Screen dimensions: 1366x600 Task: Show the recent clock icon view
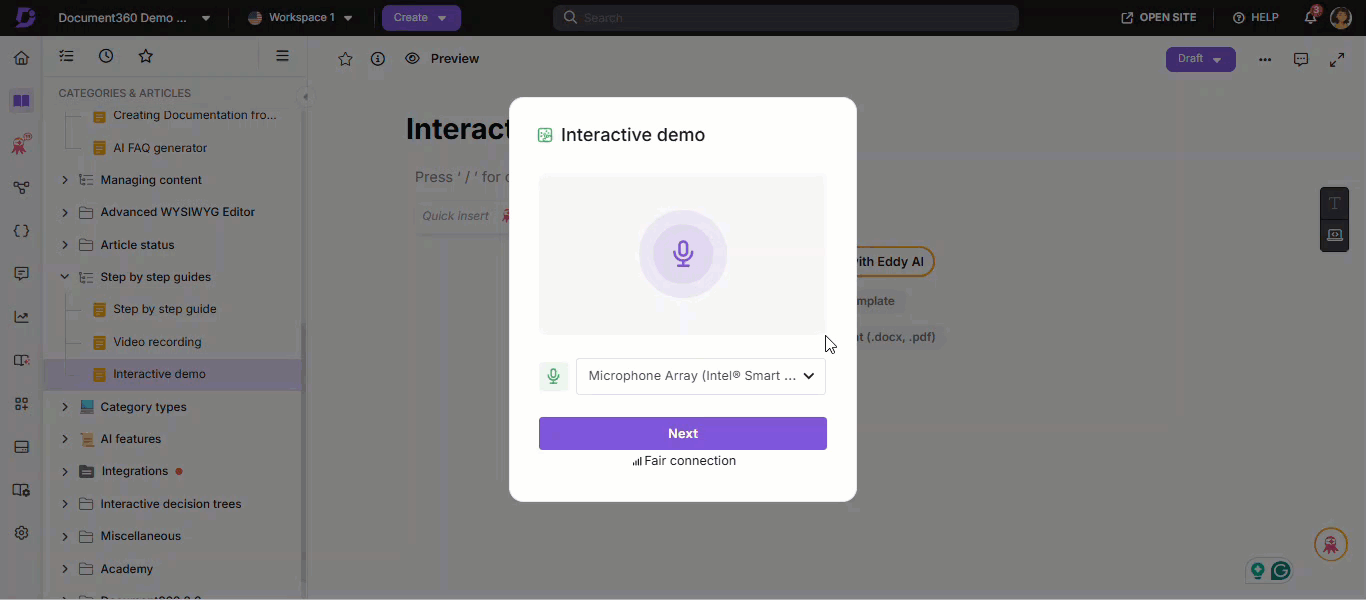pyautogui.click(x=106, y=56)
